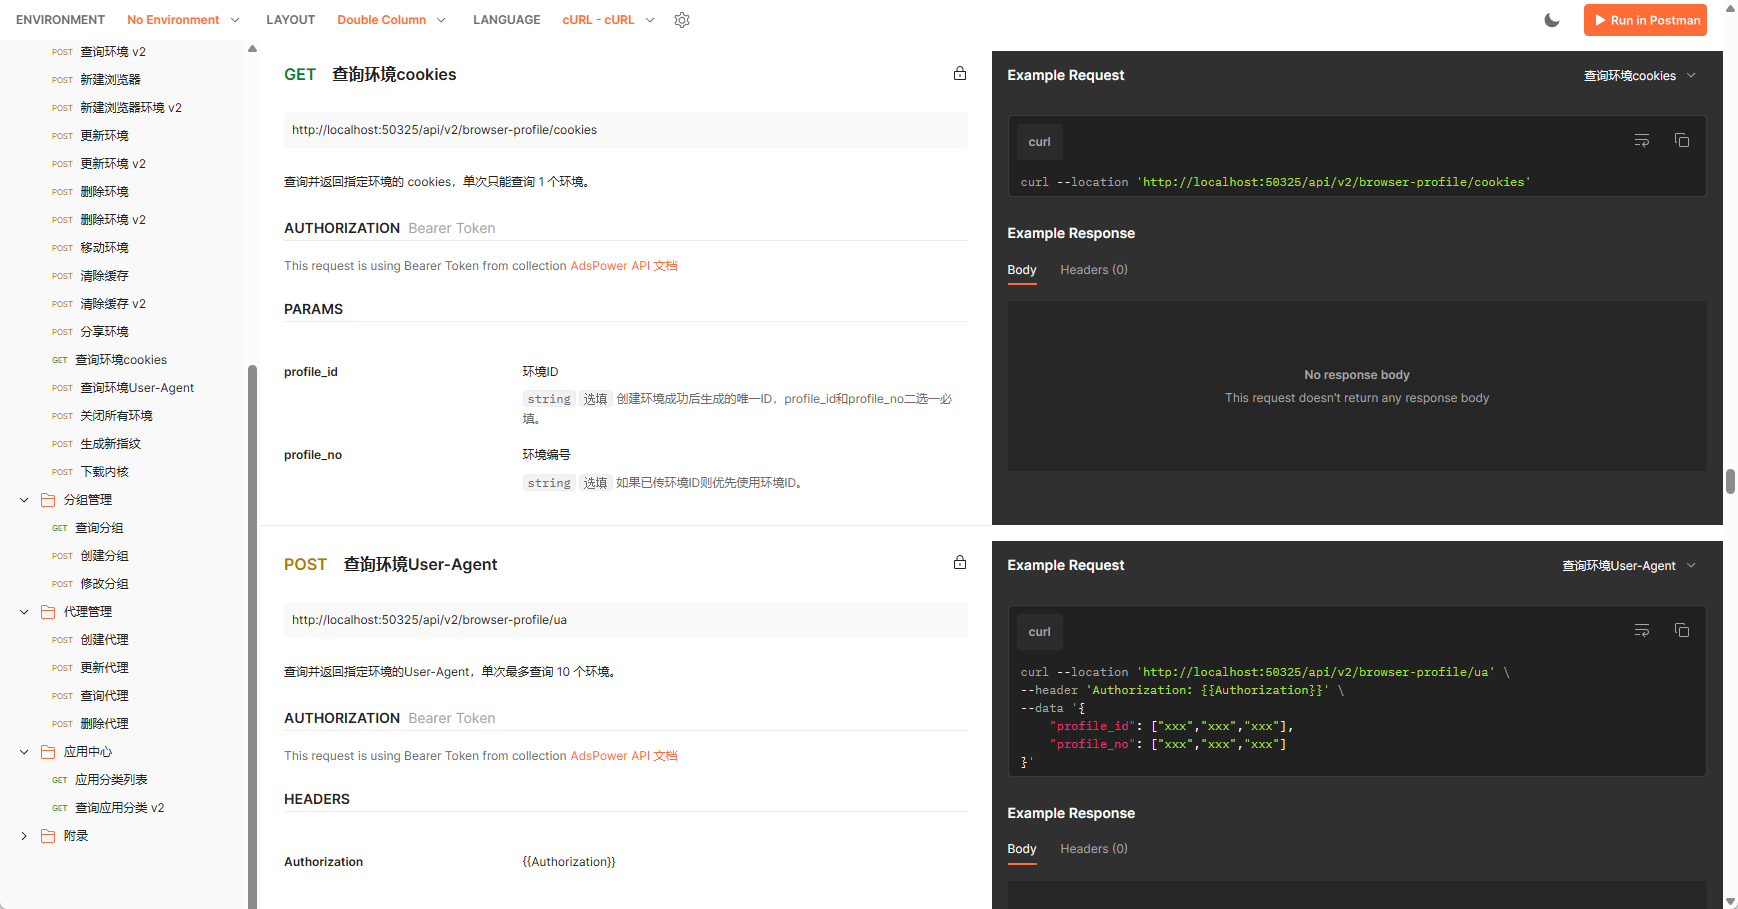Copy the cookies curl example code
The image size is (1738, 909).
click(x=1682, y=141)
